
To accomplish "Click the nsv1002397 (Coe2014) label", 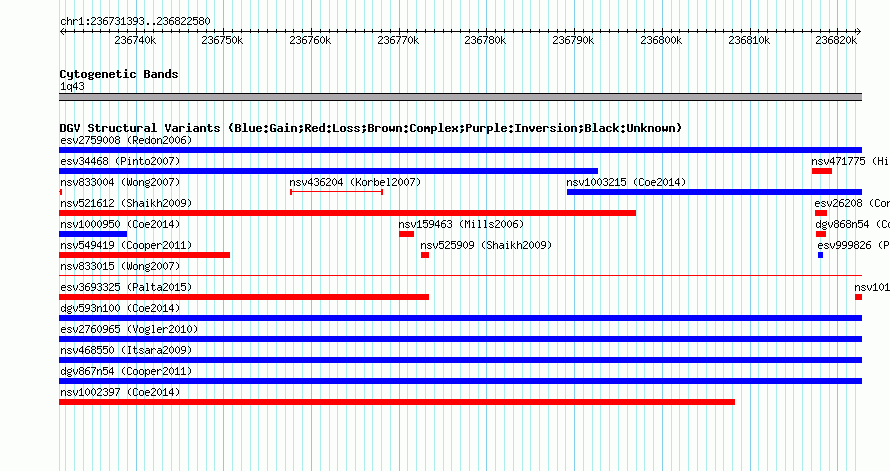I will click(120, 392).
